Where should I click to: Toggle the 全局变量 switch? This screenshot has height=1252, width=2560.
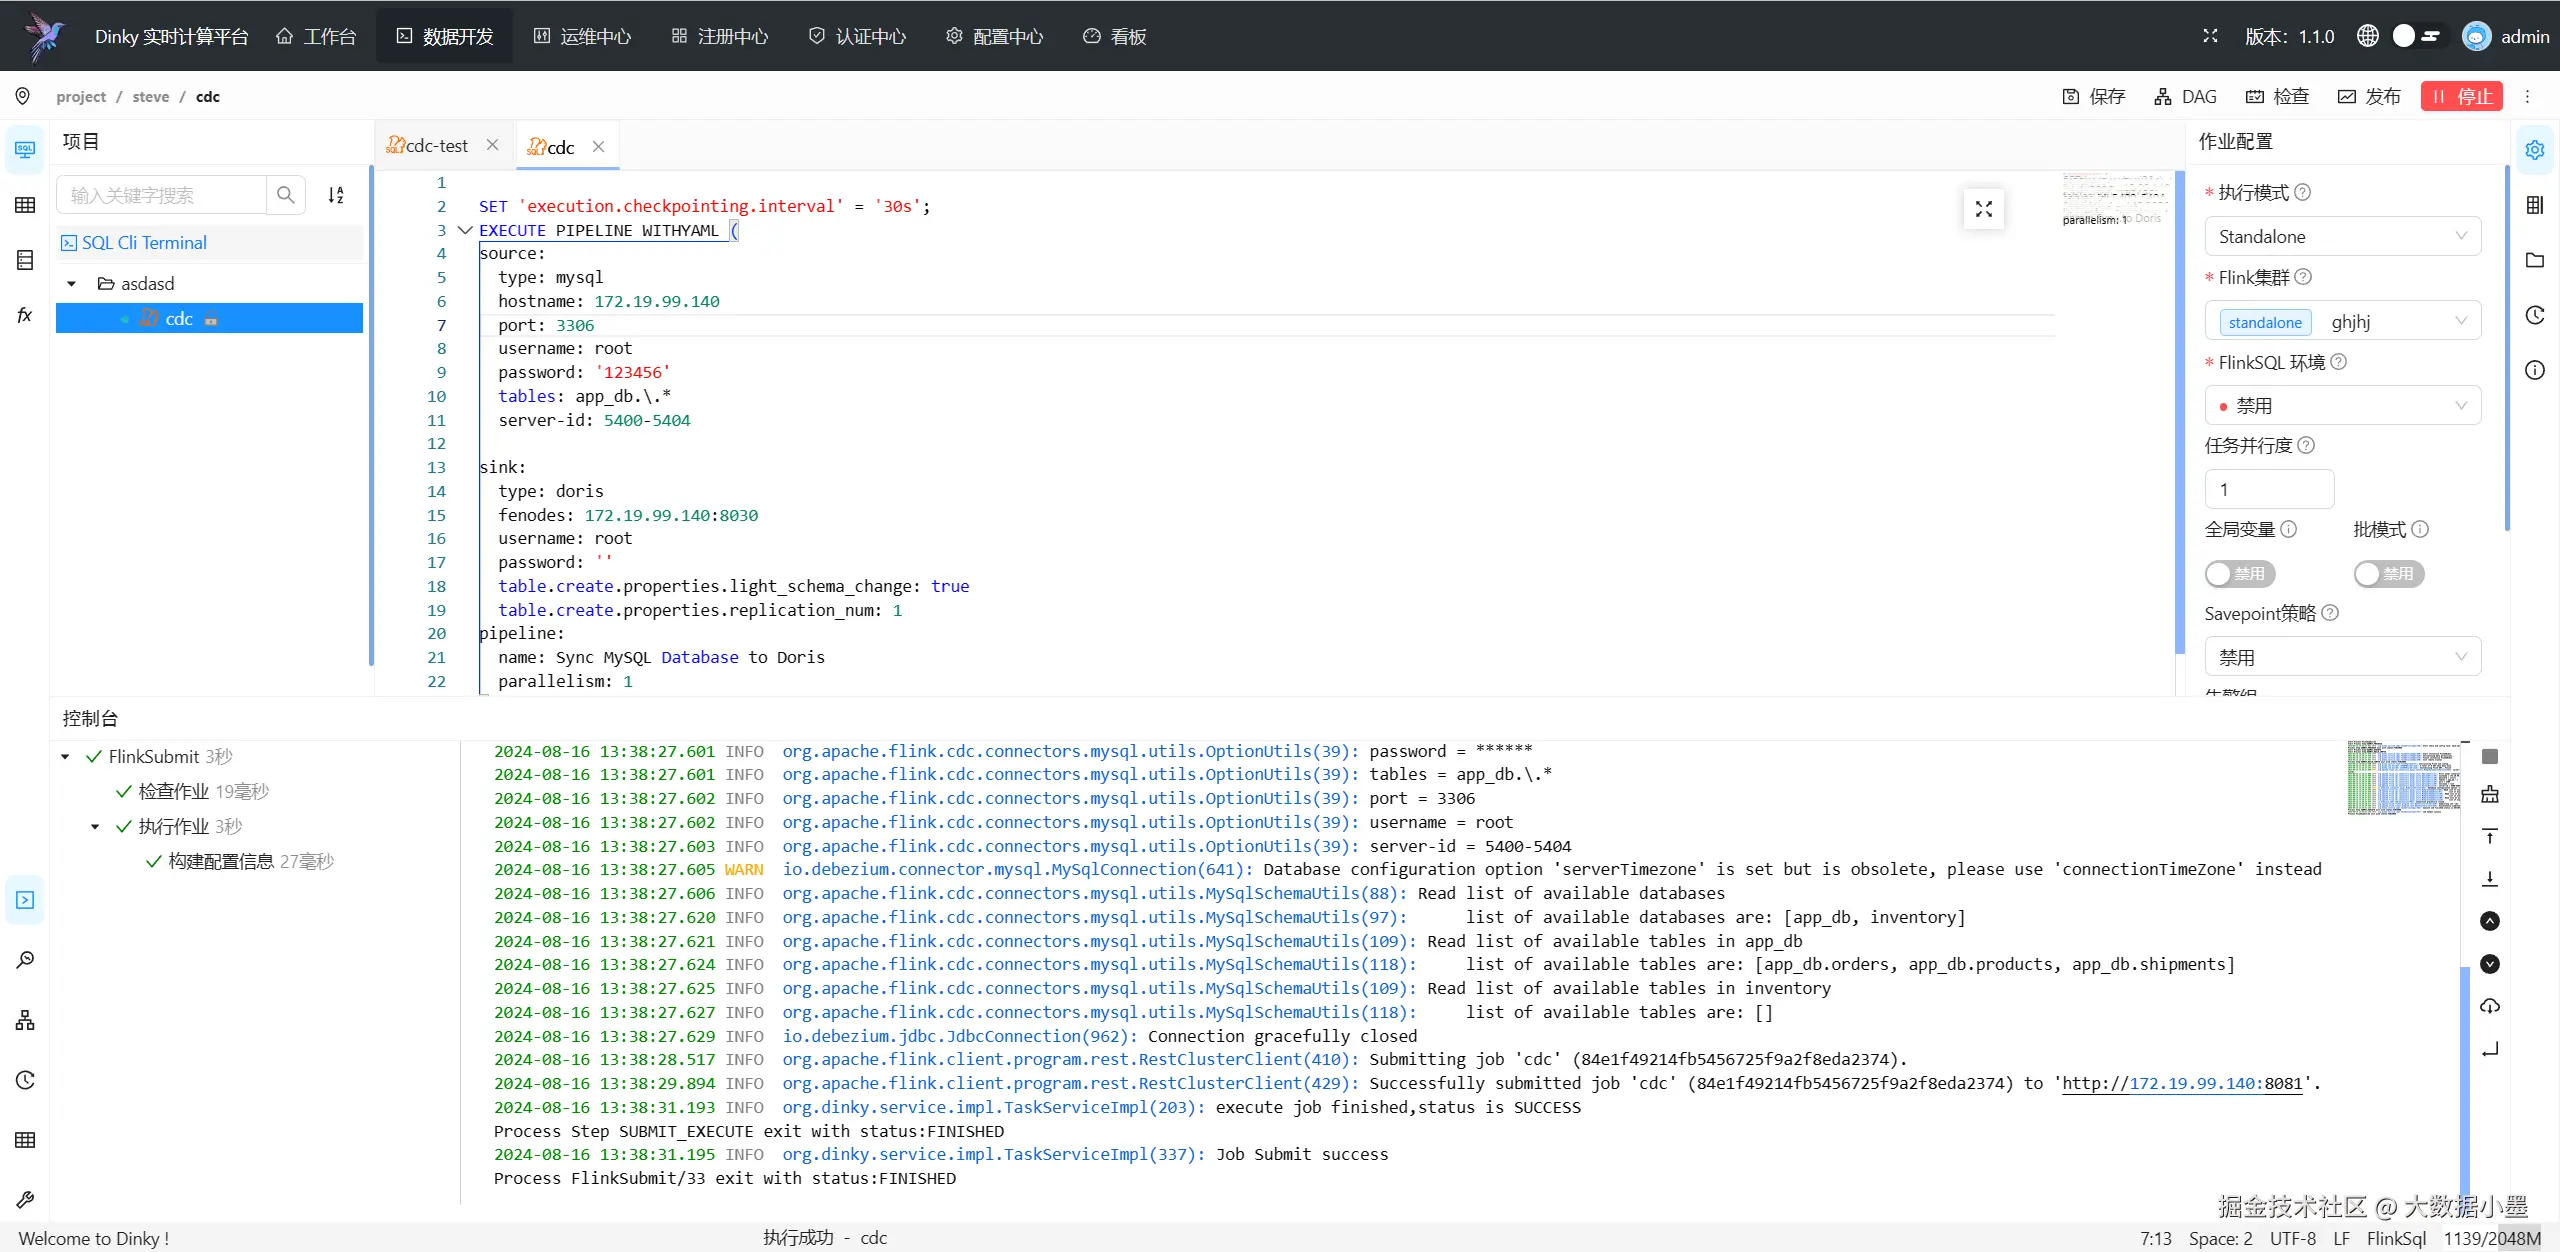click(2240, 573)
